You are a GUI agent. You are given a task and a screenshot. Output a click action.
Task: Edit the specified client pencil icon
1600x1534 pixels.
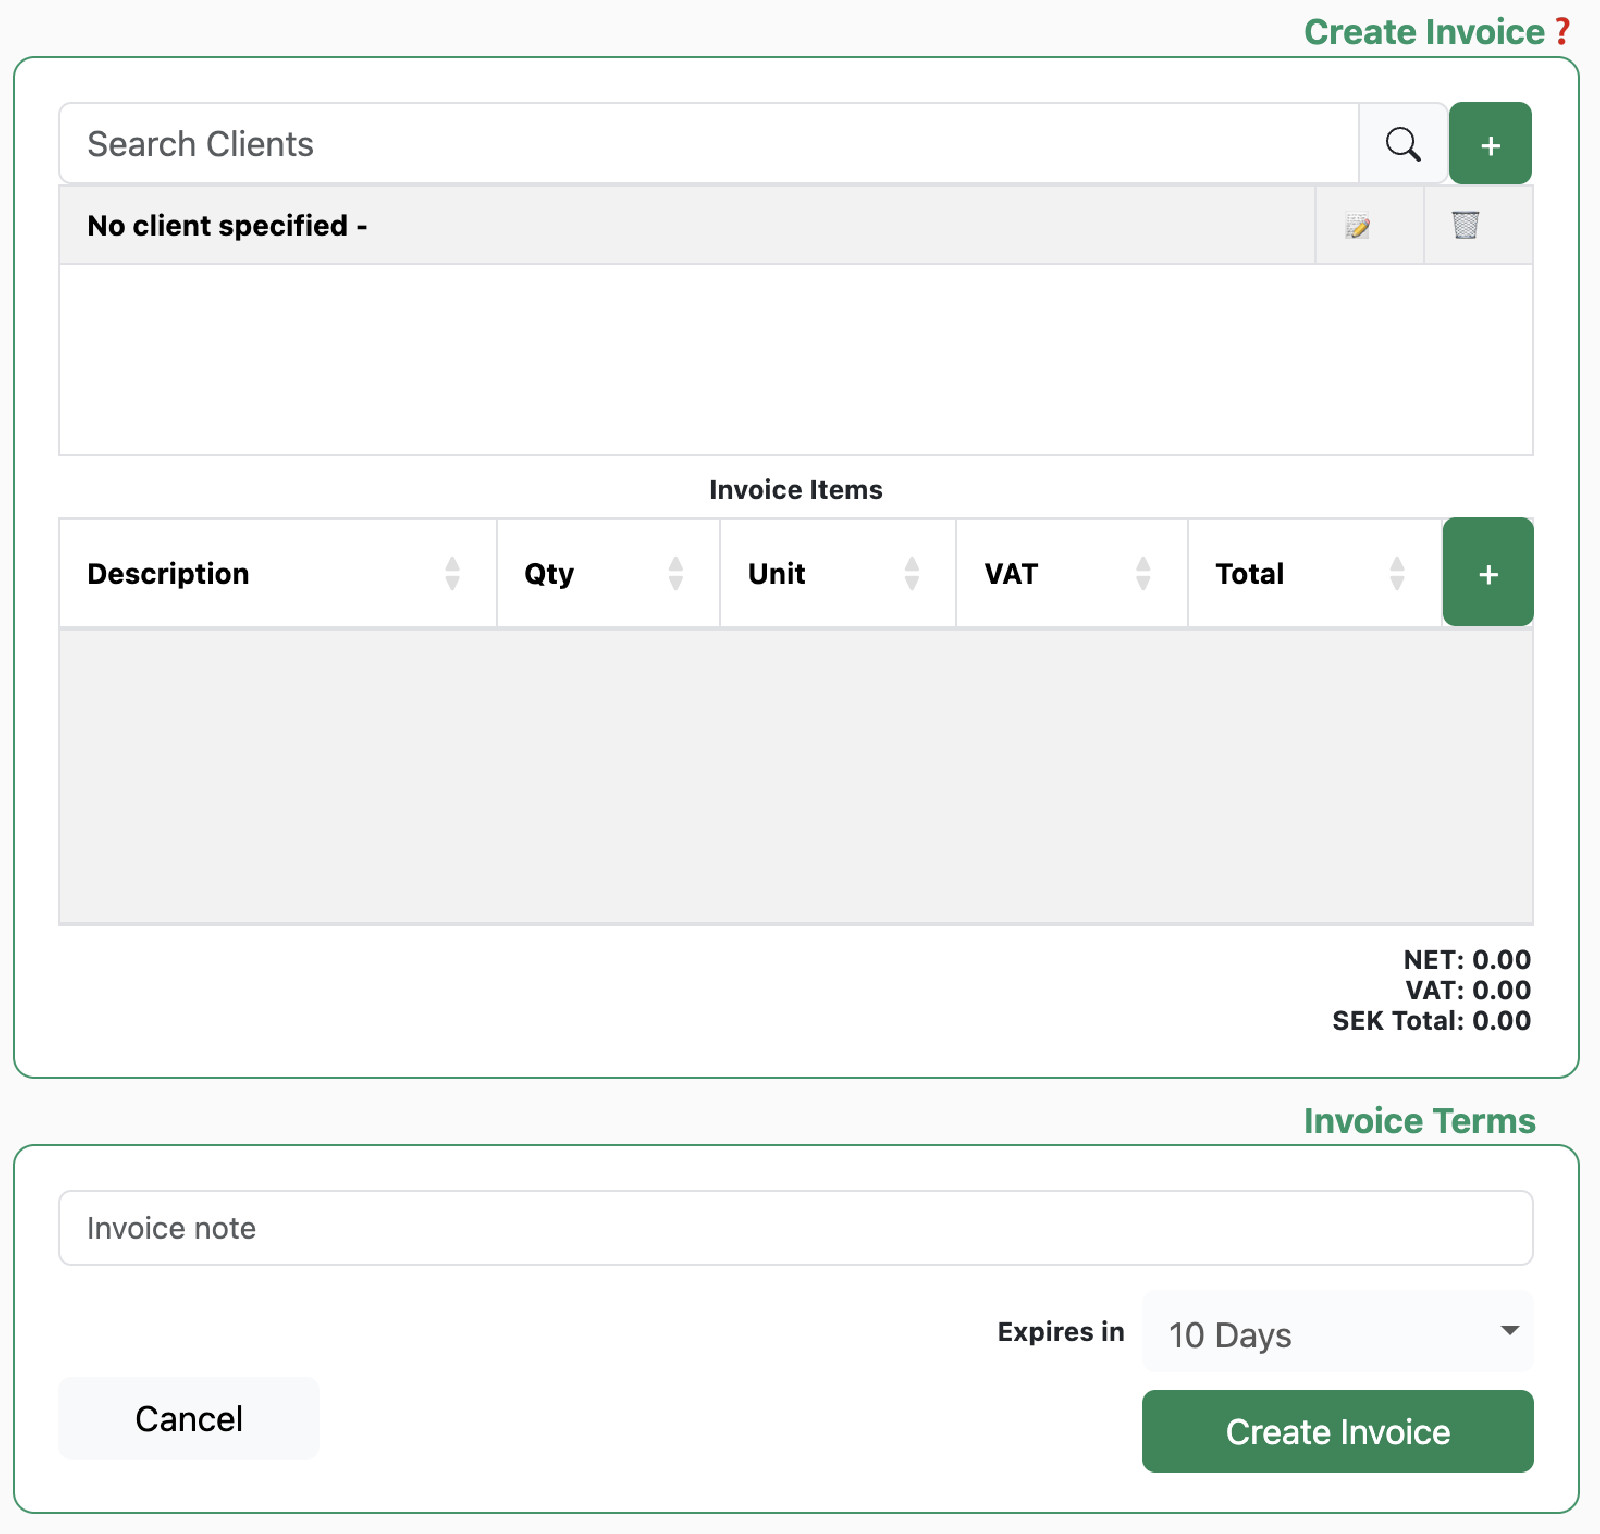point(1357,226)
